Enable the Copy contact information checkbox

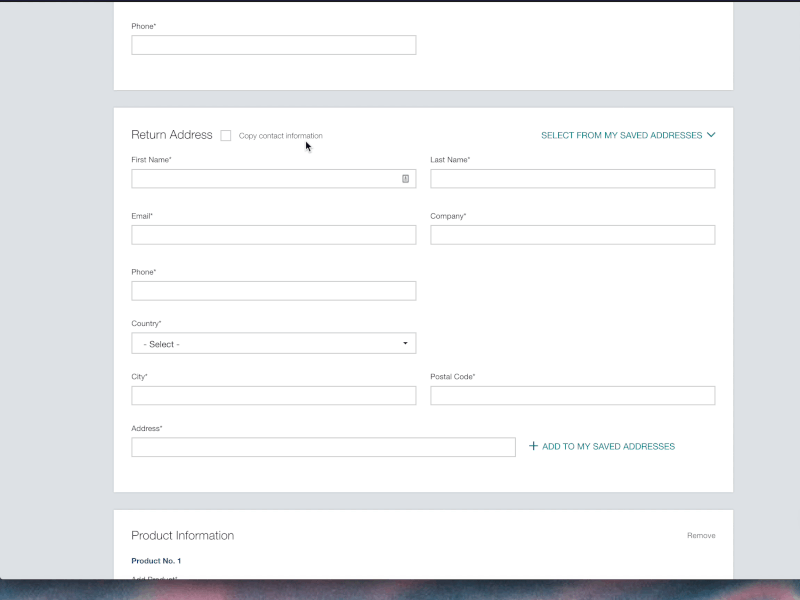(x=226, y=135)
